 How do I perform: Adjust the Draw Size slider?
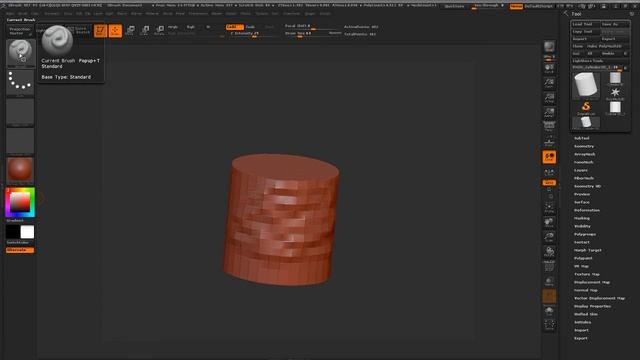[x=312, y=33]
